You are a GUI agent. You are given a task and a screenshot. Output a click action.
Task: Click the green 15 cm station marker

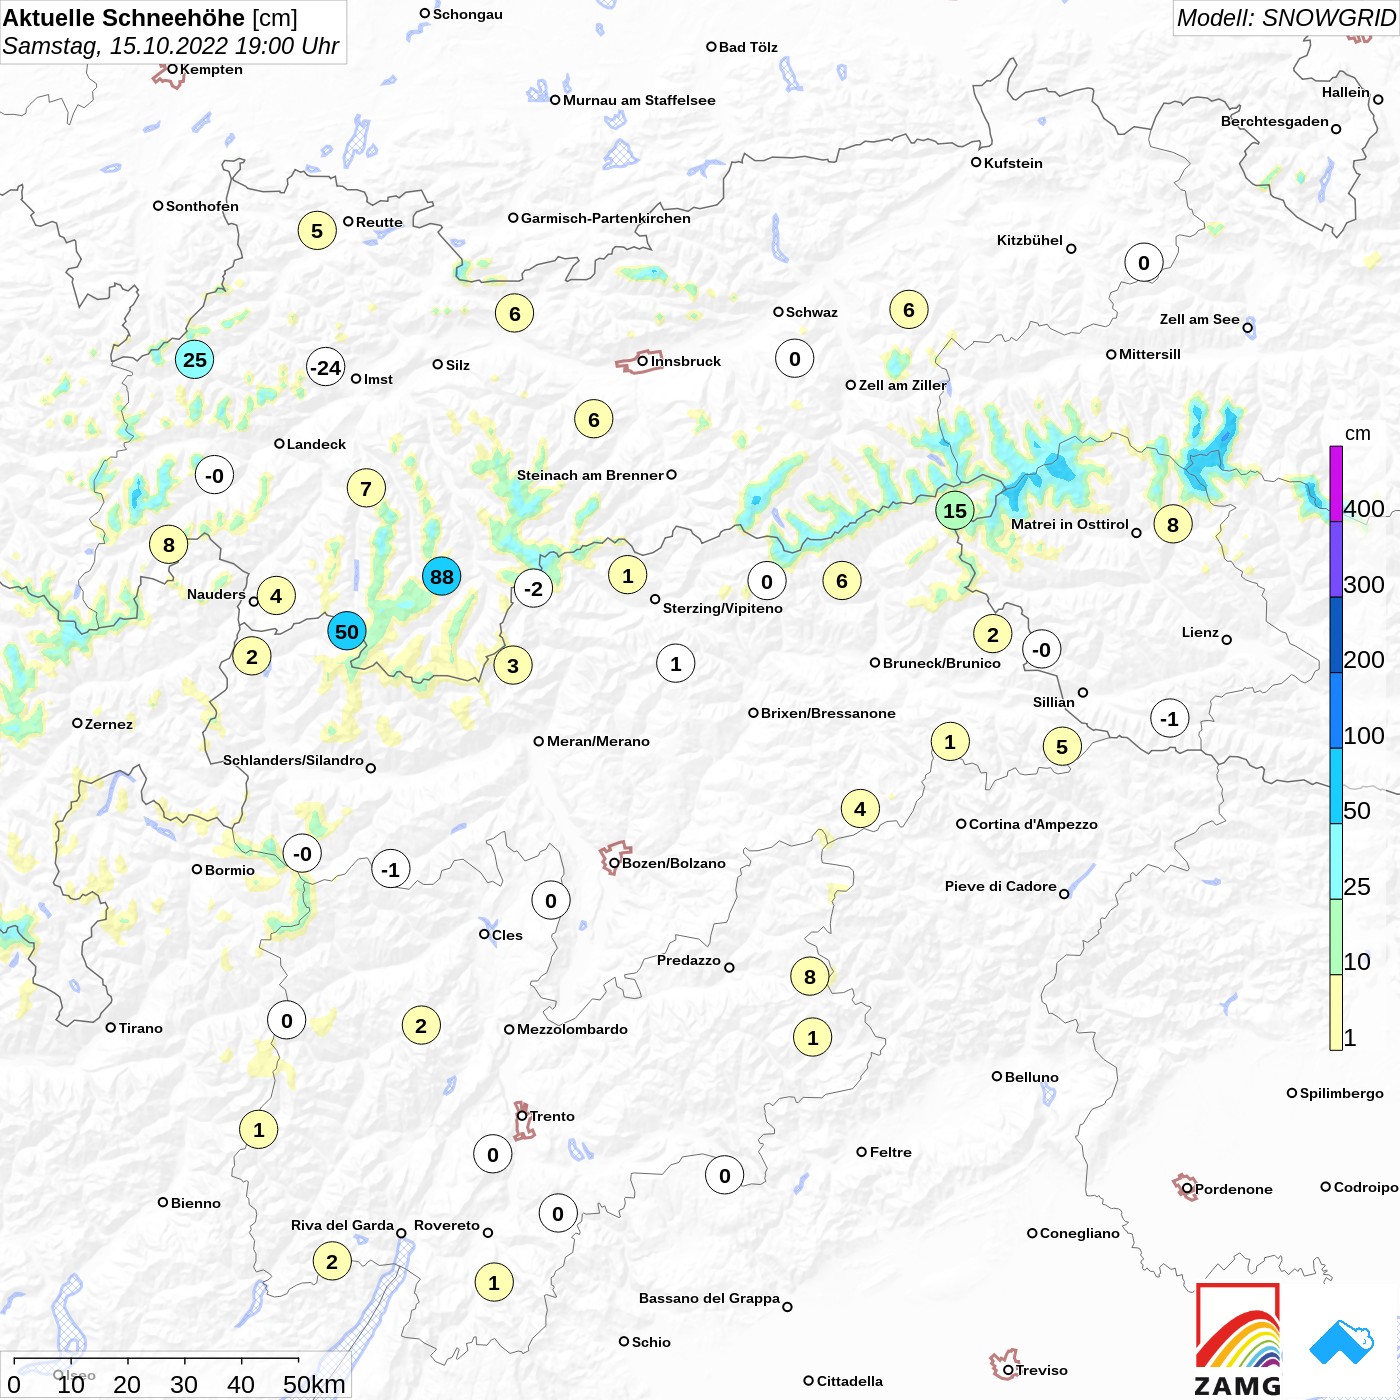click(955, 510)
